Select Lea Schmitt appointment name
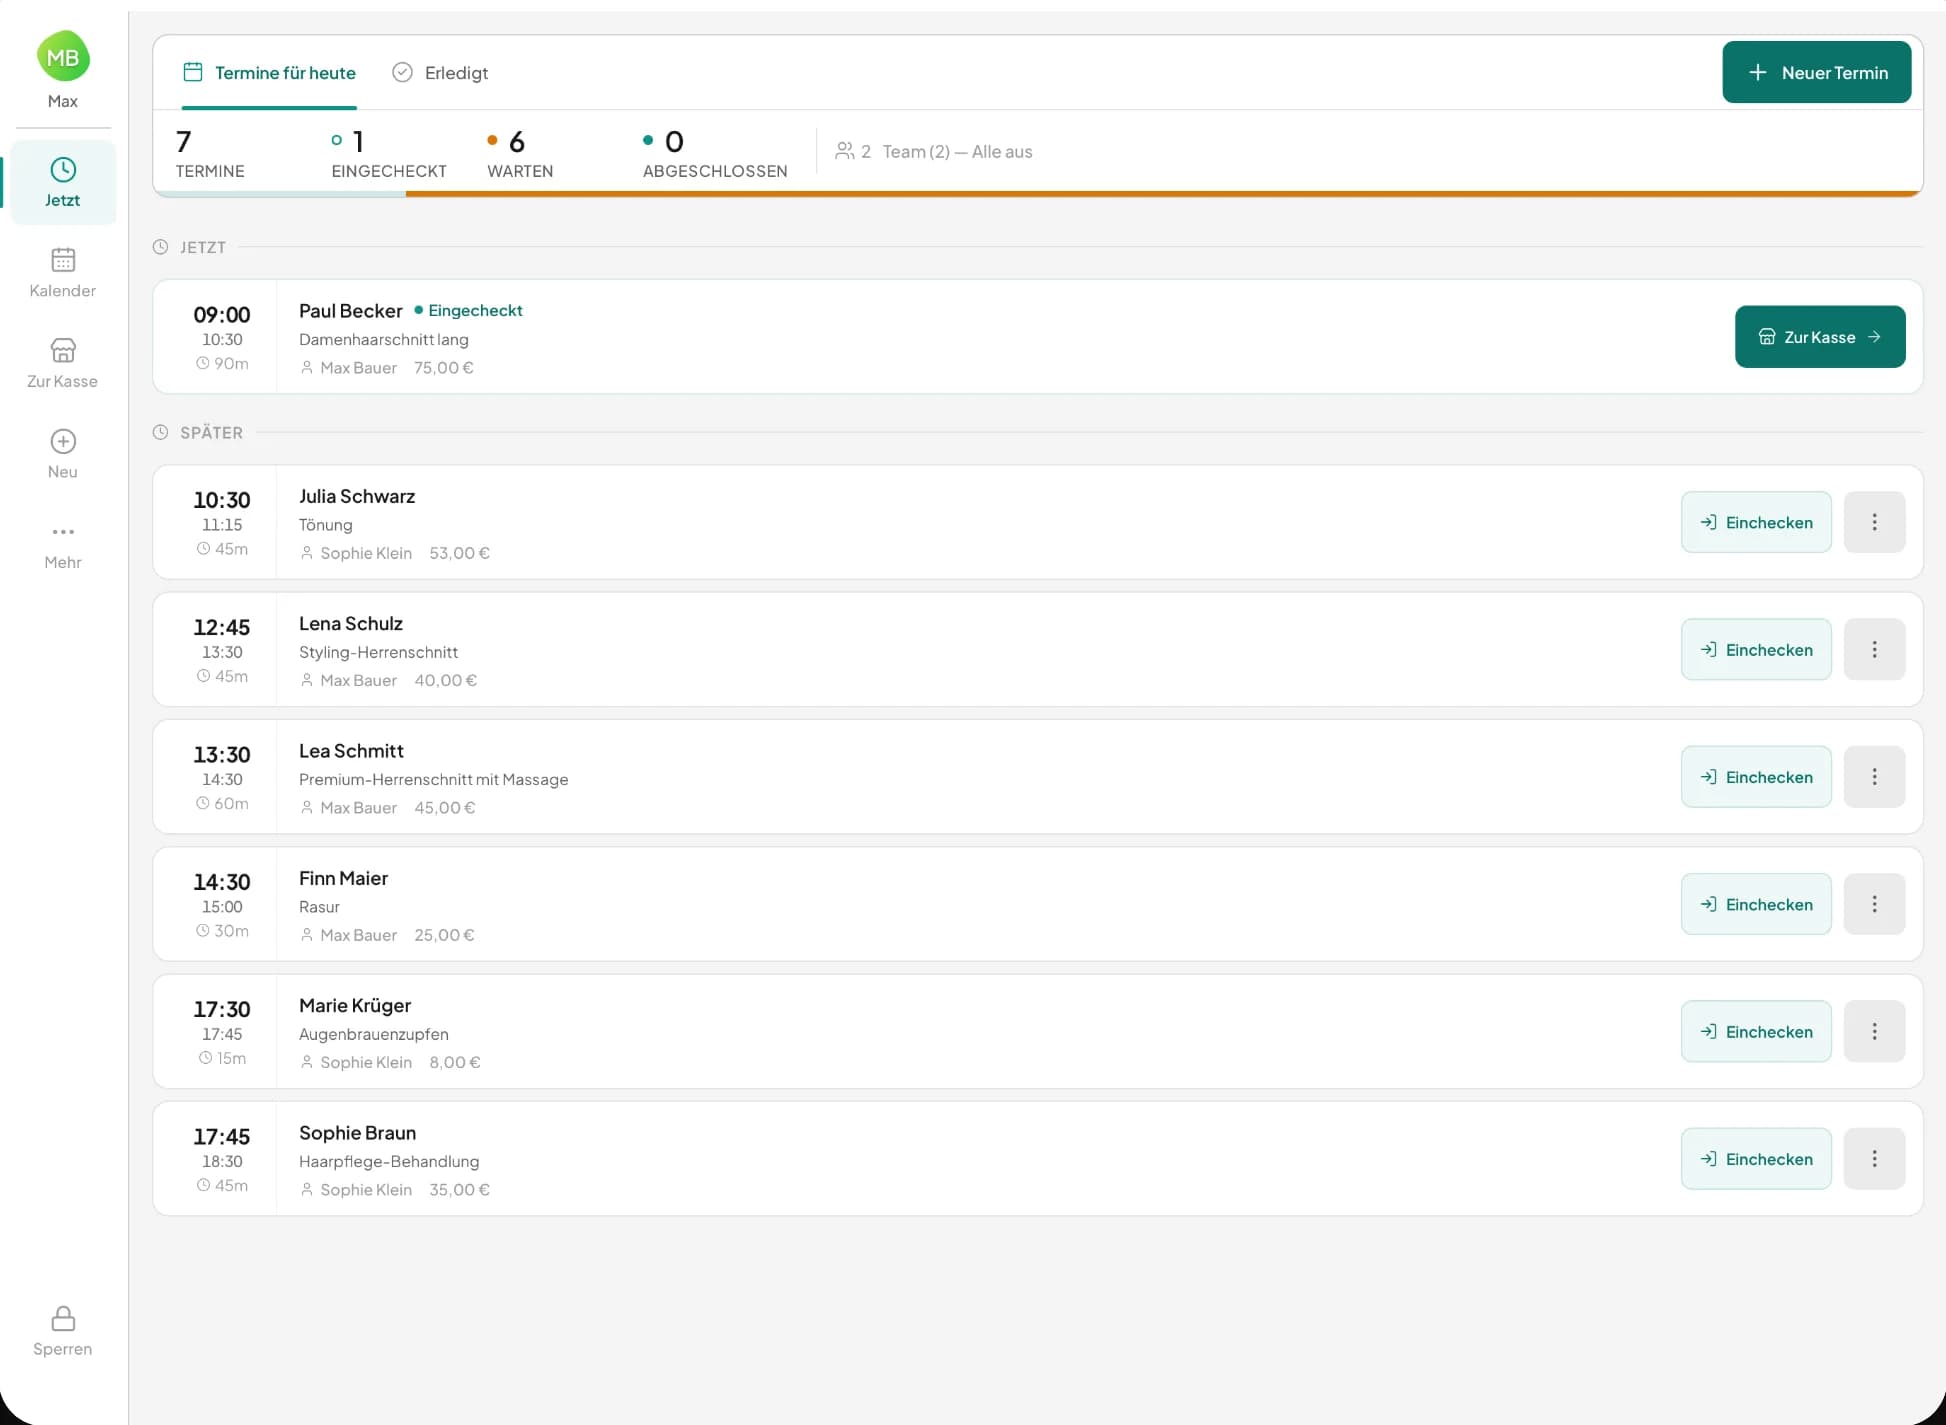The image size is (1946, 1425). pos(351,751)
